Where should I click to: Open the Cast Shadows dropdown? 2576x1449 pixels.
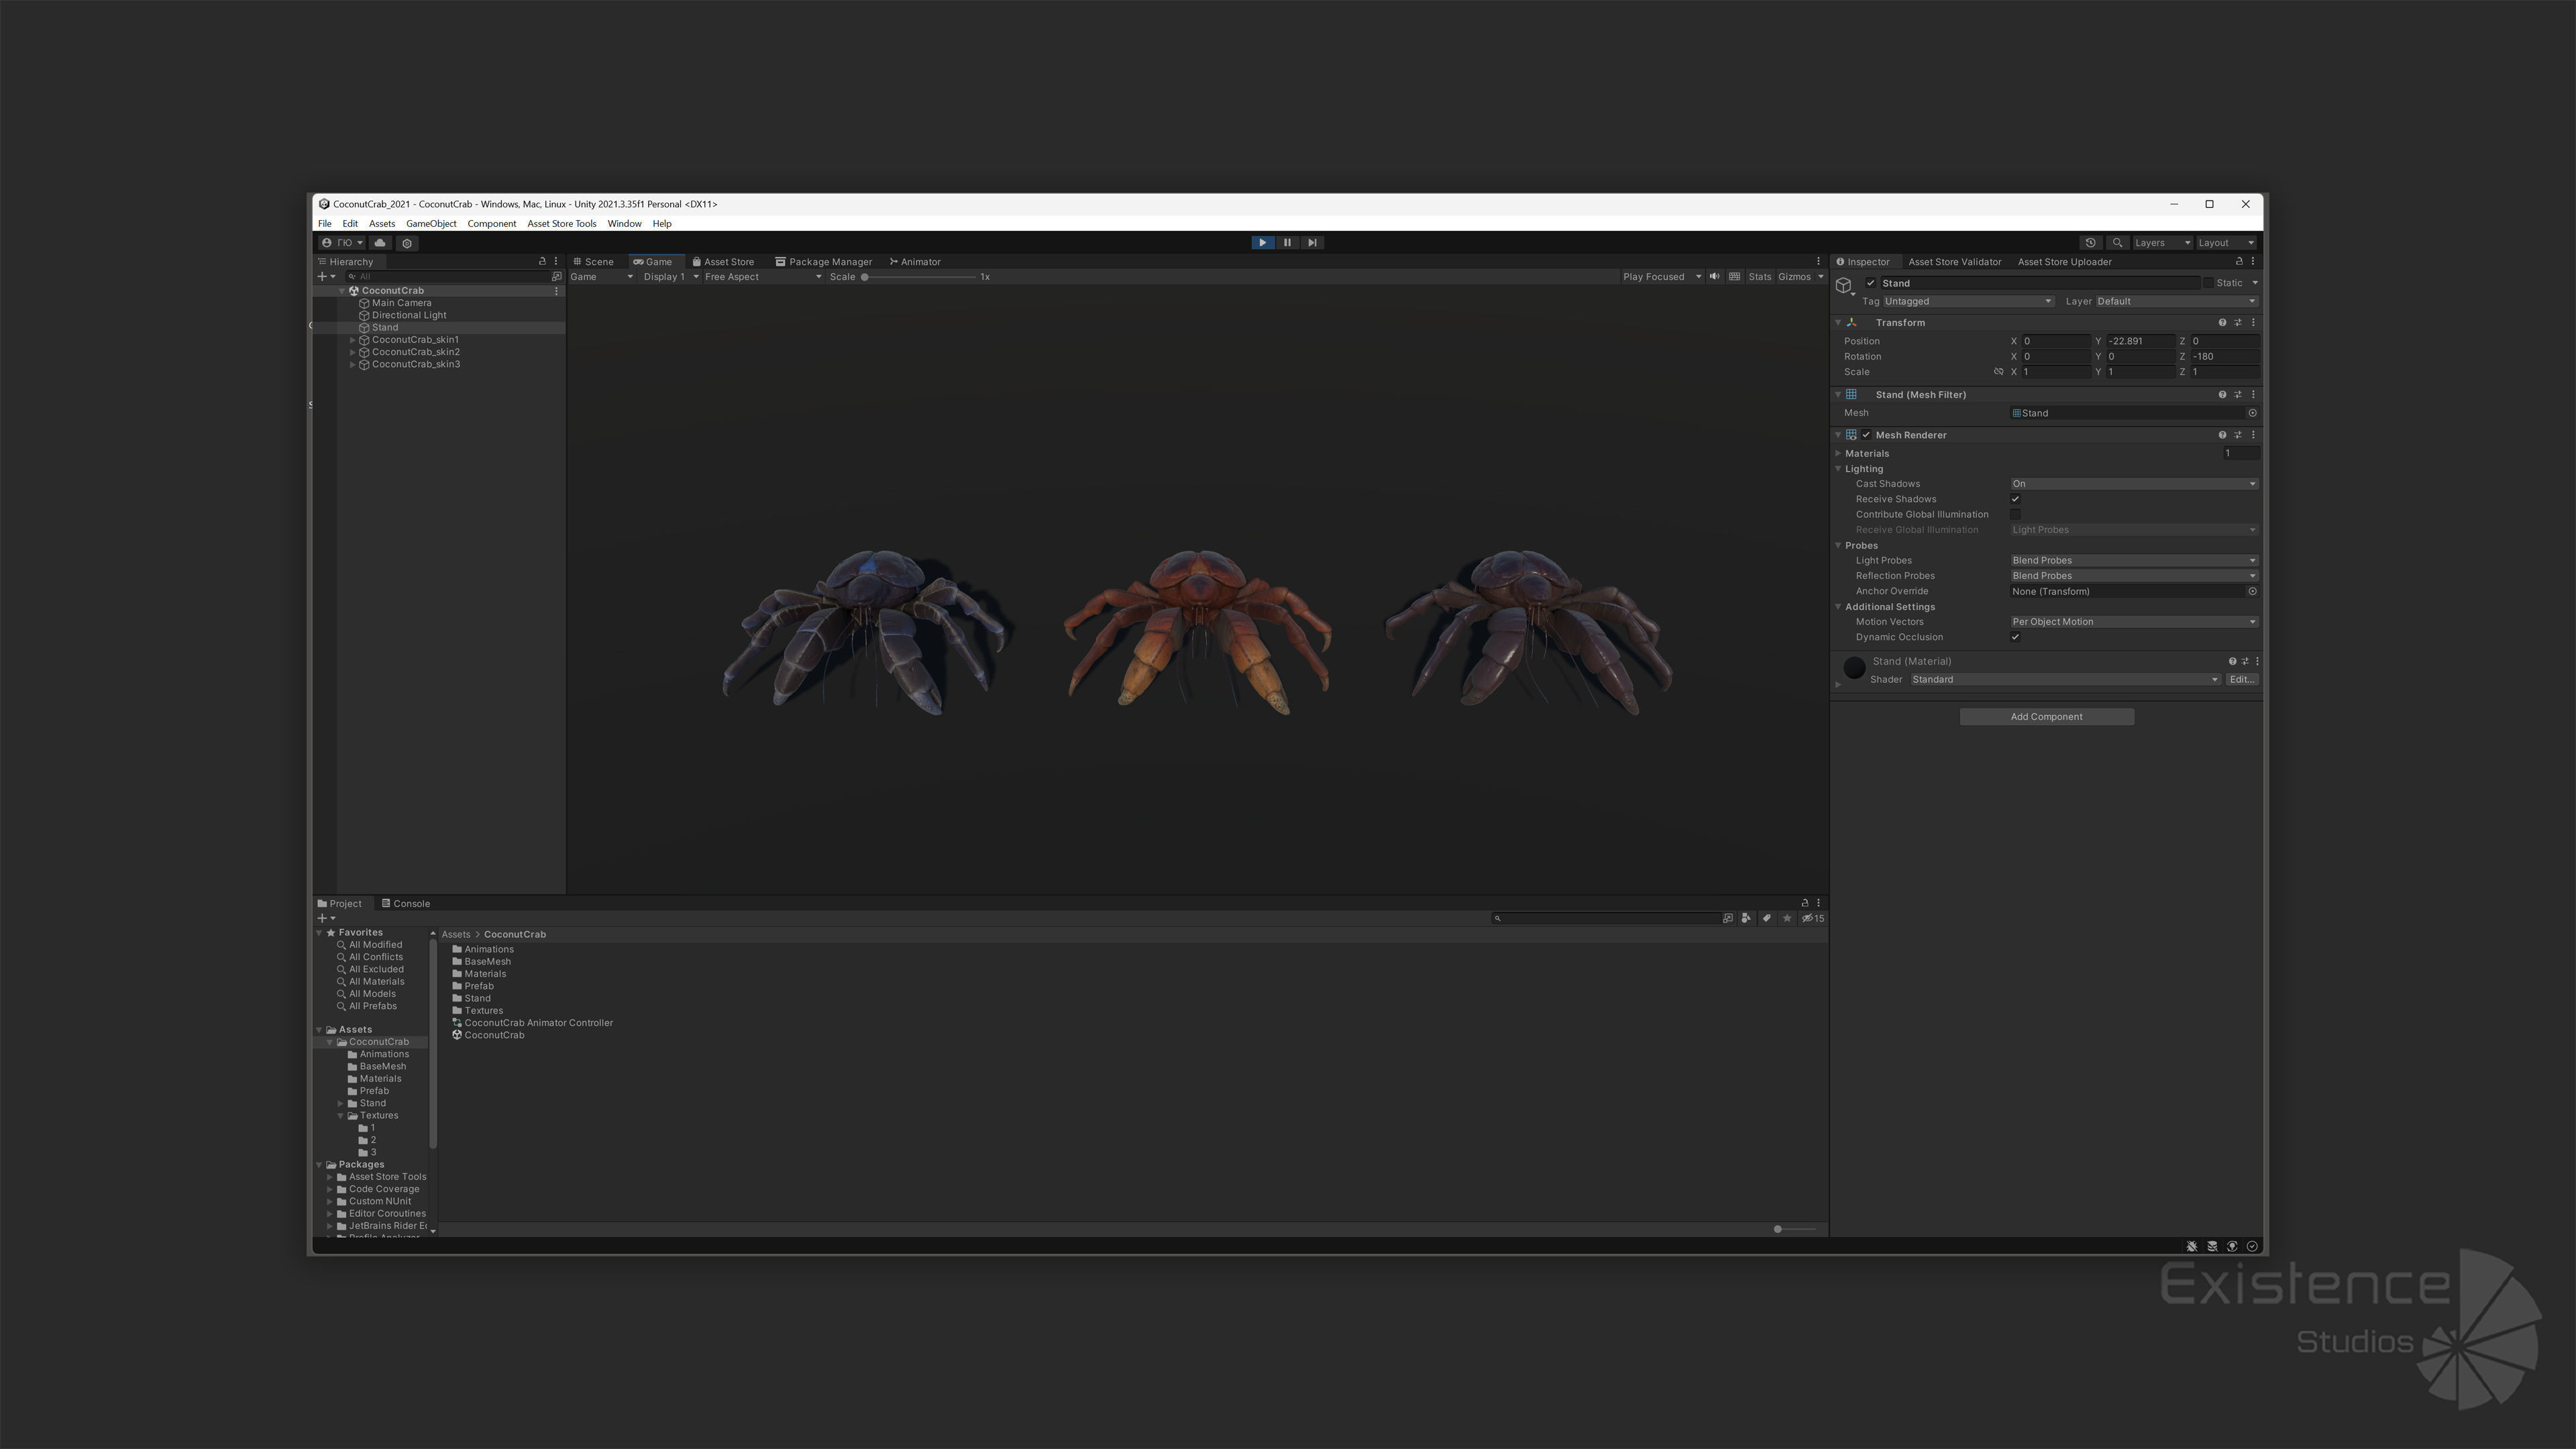[2134, 484]
